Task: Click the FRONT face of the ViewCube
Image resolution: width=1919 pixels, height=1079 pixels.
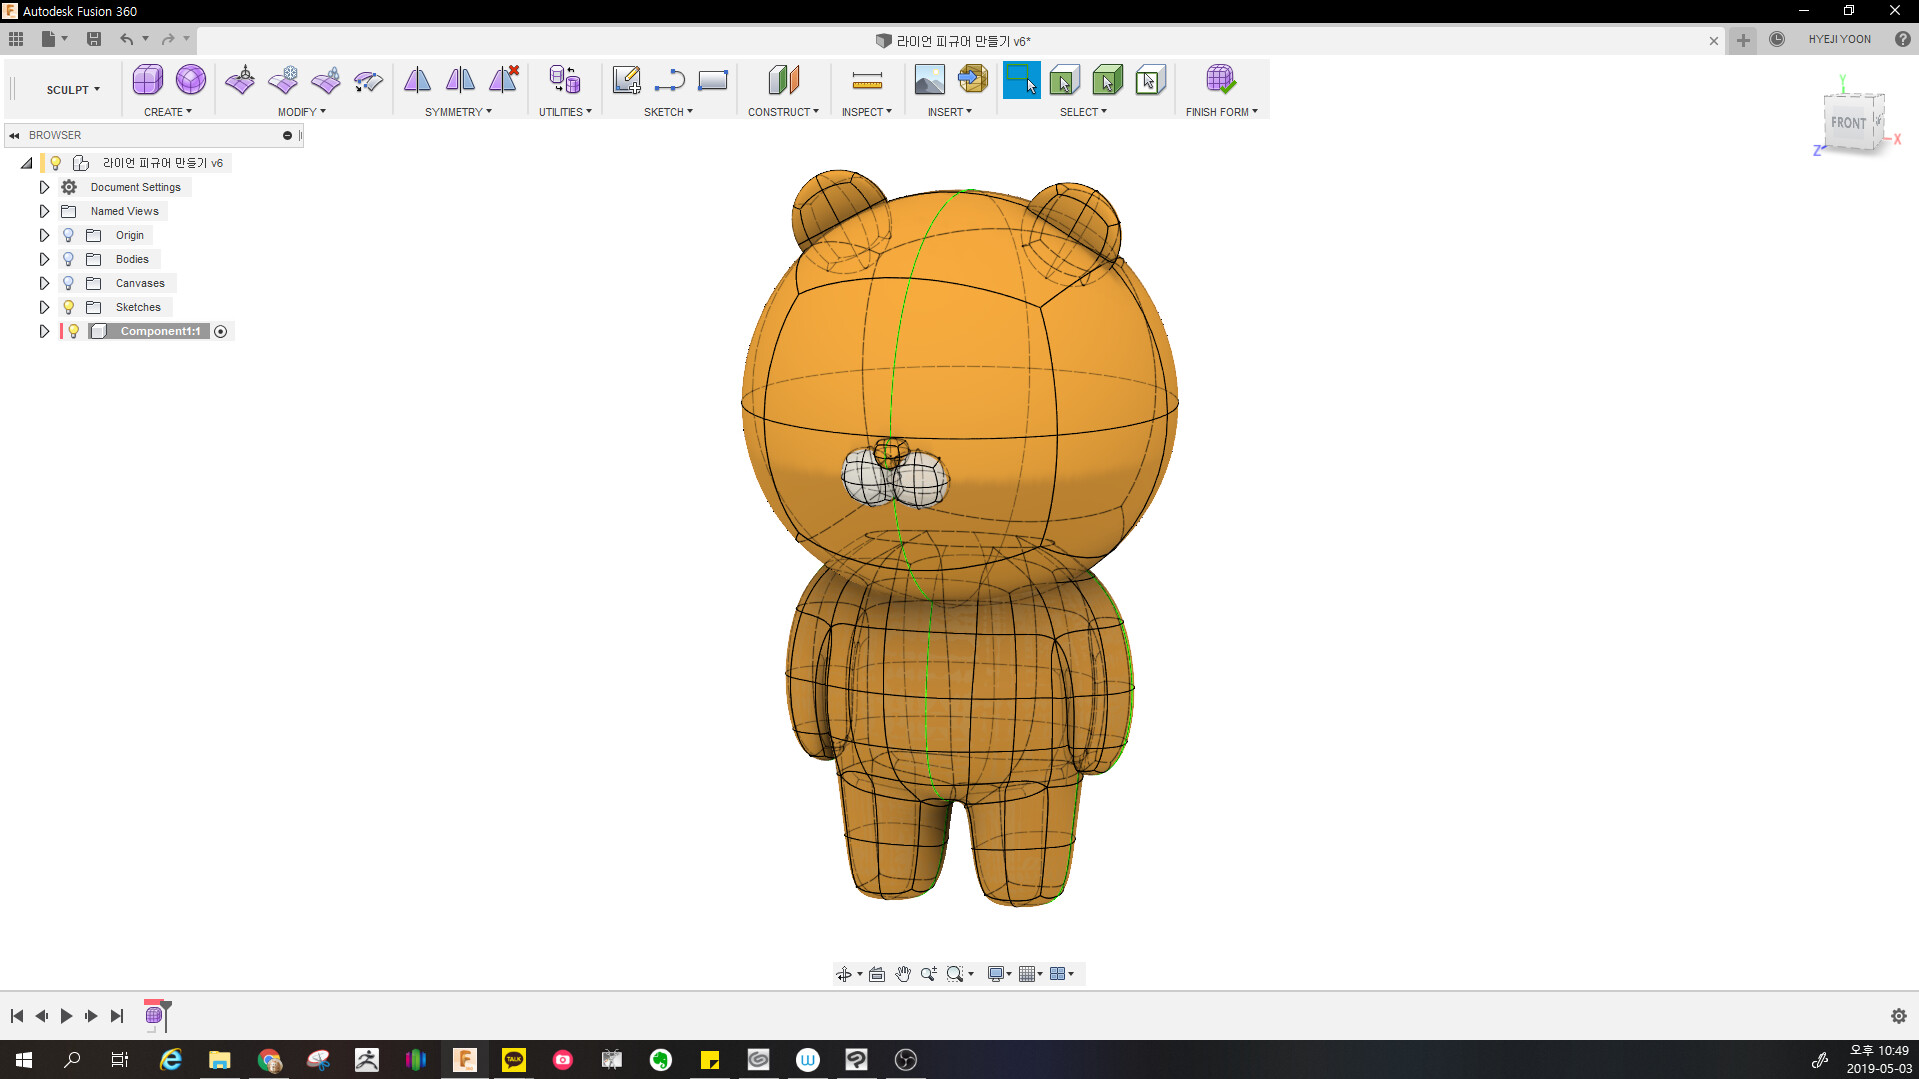Action: click(1848, 123)
